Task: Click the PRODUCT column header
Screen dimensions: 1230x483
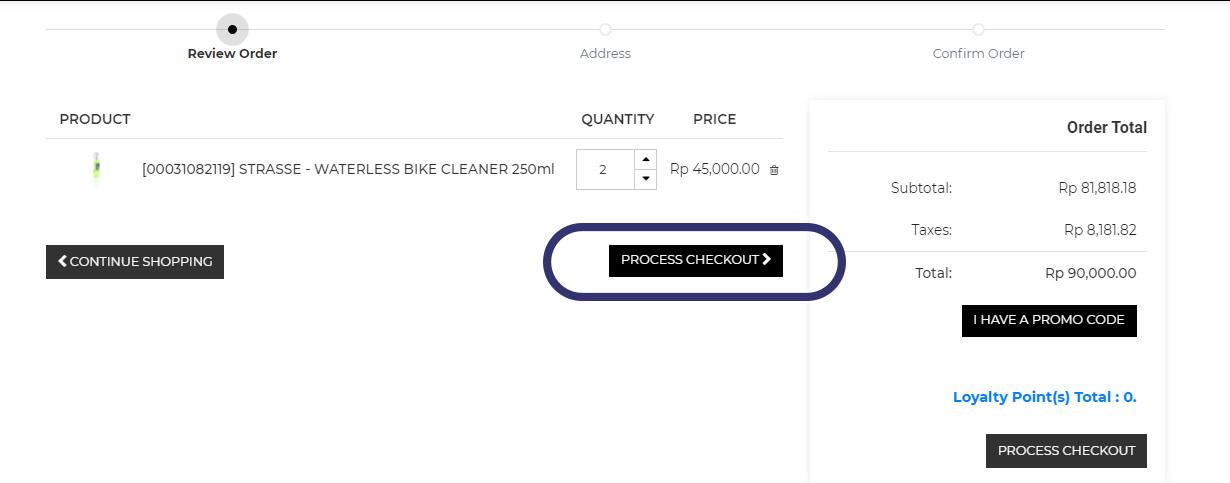Action: (x=95, y=119)
